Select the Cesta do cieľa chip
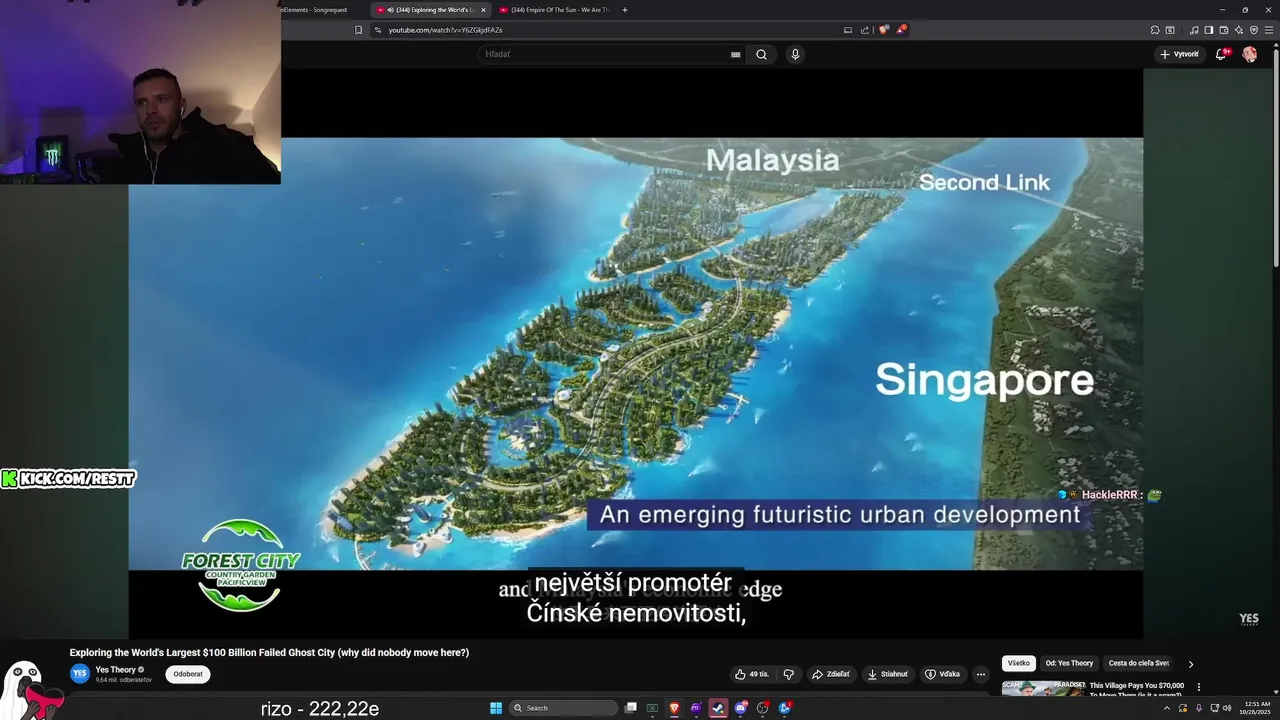The height and width of the screenshot is (720, 1280). pos(1138,663)
